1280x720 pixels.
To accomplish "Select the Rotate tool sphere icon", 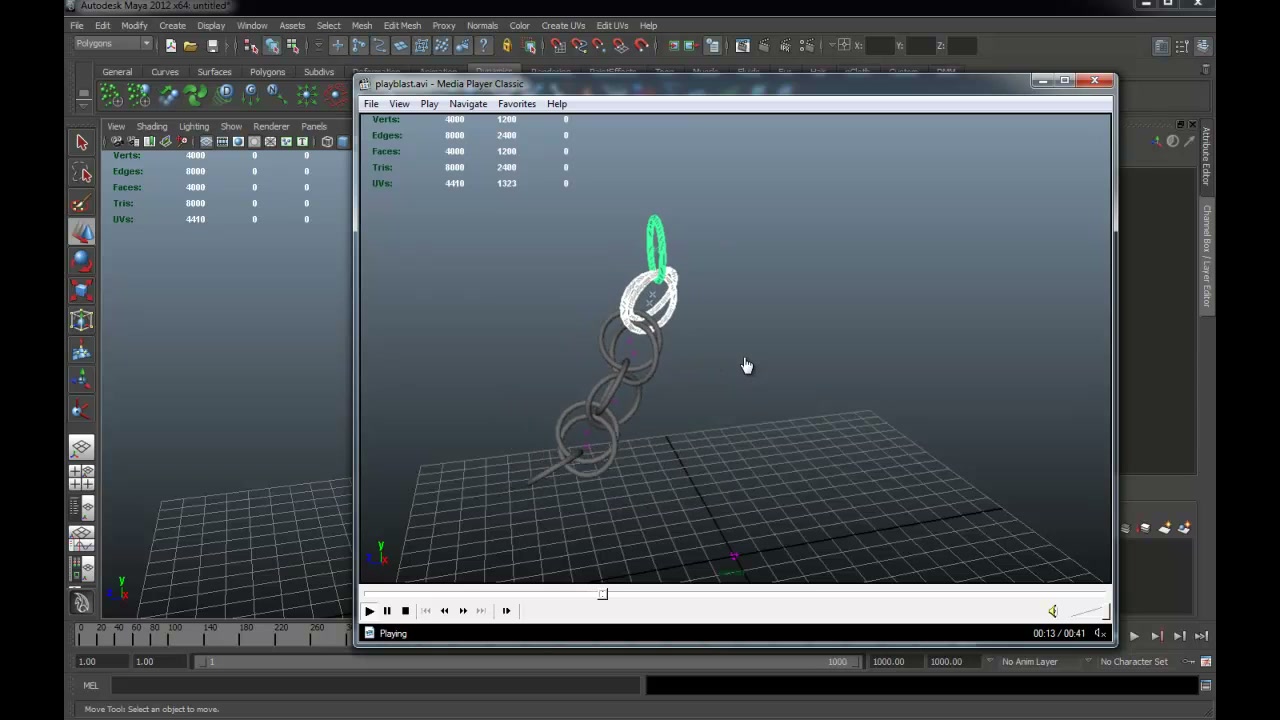I will [x=82, y=262].
